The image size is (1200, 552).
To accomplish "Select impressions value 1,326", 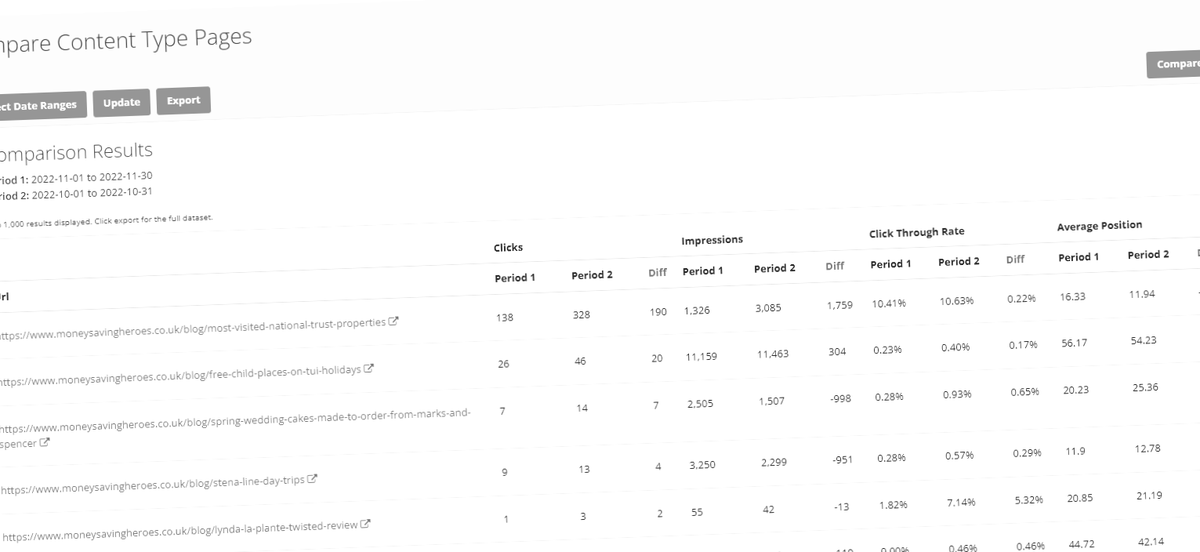I will click(699, 311).
